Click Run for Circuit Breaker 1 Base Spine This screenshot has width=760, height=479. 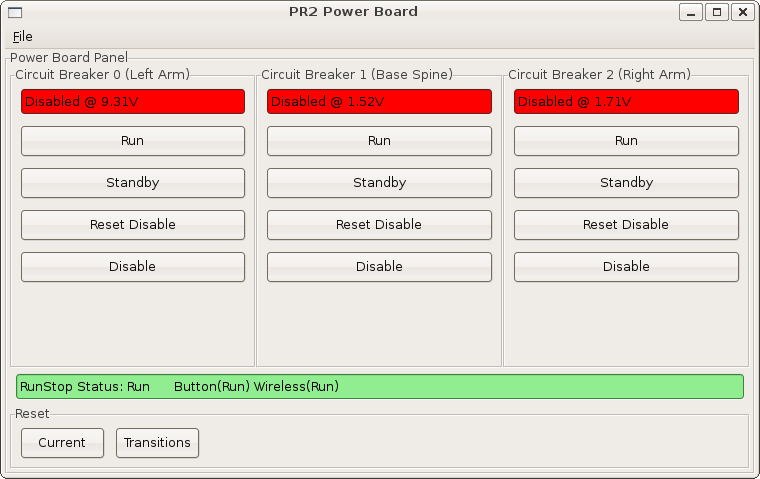click(x=379, y=141)
